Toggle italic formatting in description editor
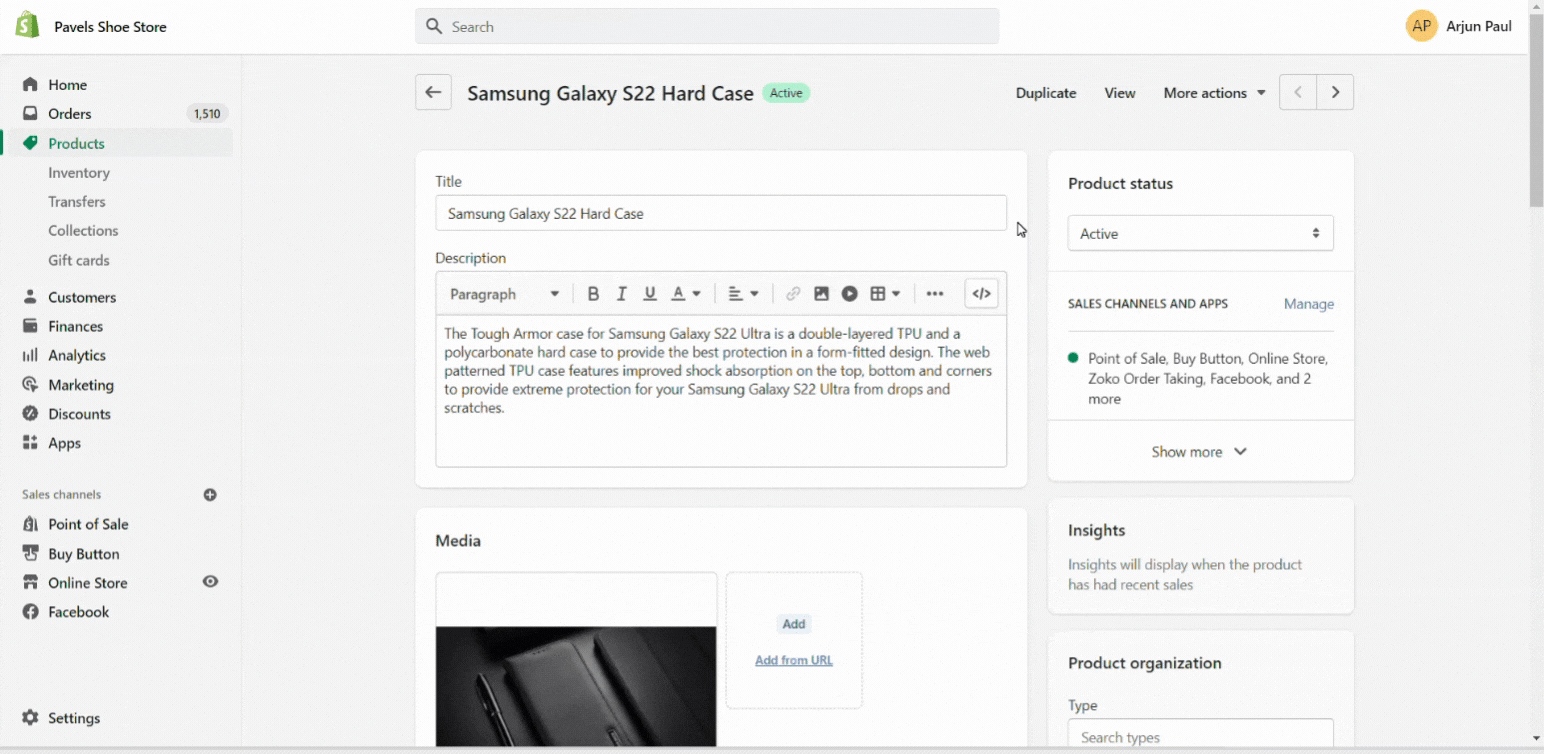Screen dimensions: 1544x754 pos(621,293)
